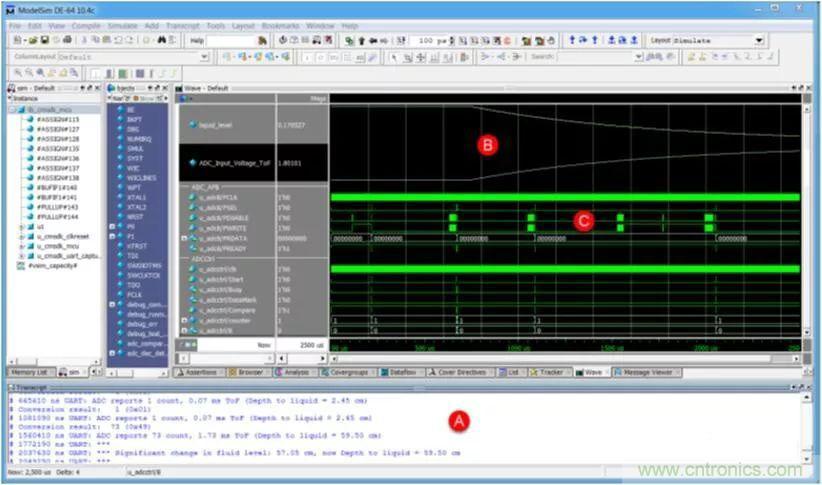
Task: Open the Simulate menu
Action: (121, 25)
